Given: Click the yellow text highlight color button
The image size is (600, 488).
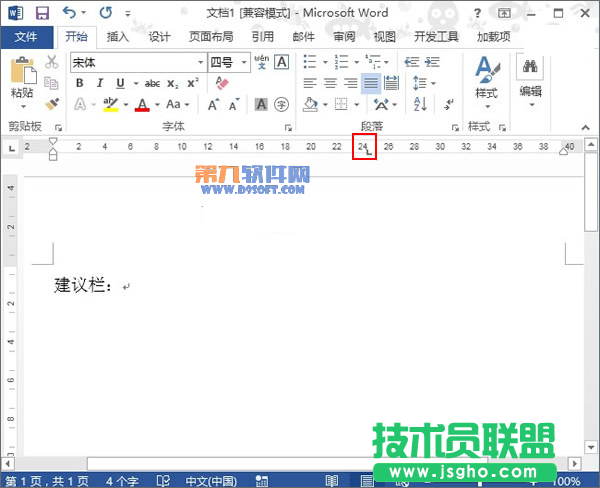Looking at the screenshot, I should [111, 104].
